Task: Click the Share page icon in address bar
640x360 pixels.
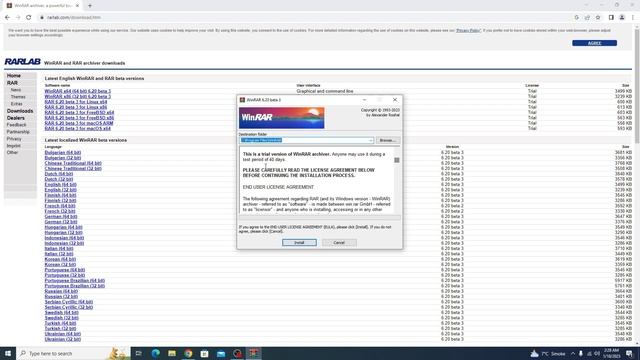Action: tap(587, 18)
